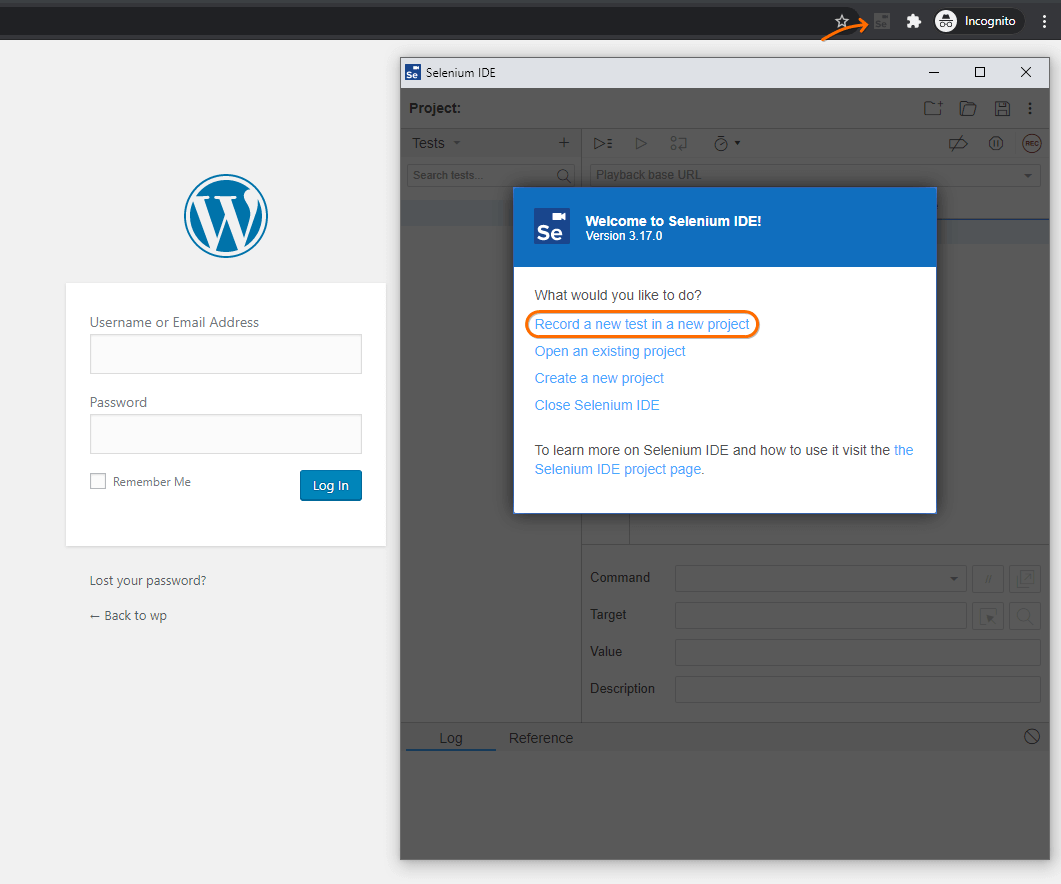The width and height of the screenshot is (1061, 884).
Task: Click Lost your password link
Action: 148,581
